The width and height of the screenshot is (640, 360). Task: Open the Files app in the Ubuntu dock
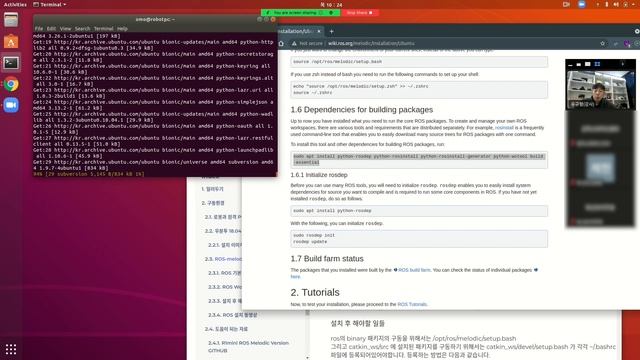(11, 20)
